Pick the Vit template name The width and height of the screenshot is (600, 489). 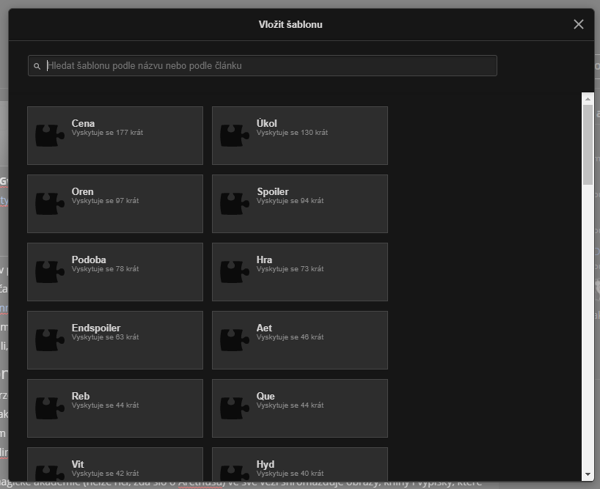point(78,464)
